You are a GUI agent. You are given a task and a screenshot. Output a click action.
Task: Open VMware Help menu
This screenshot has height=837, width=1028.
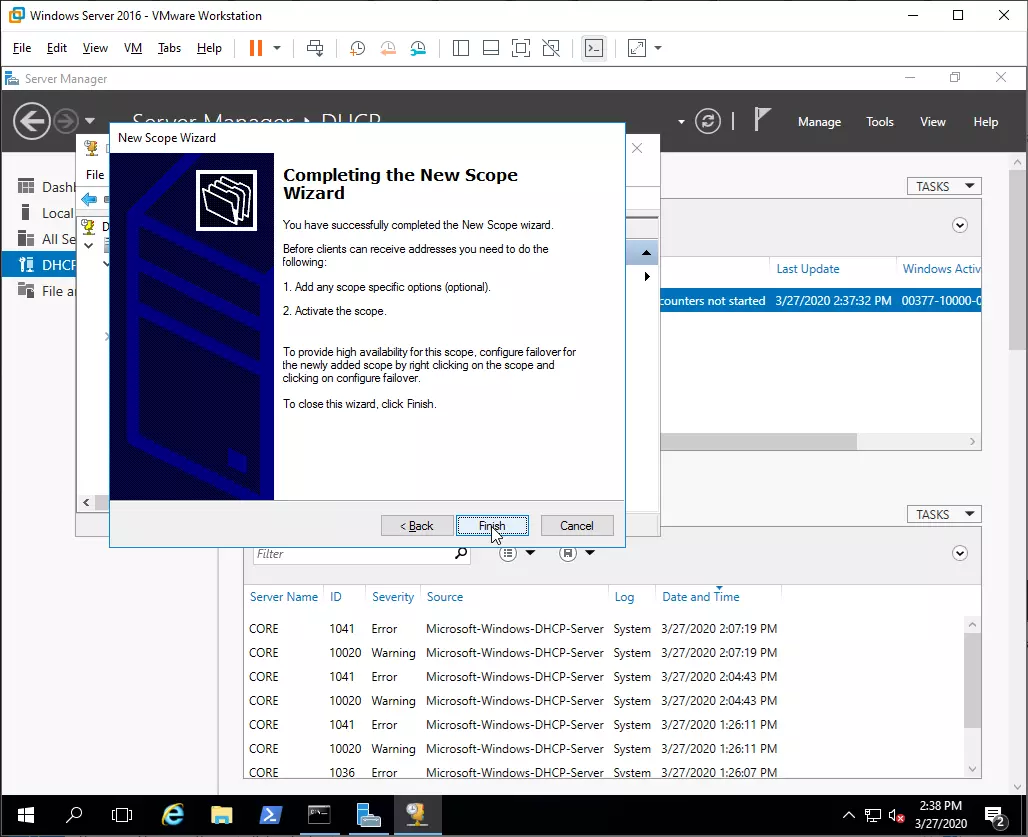pos(209,48)
